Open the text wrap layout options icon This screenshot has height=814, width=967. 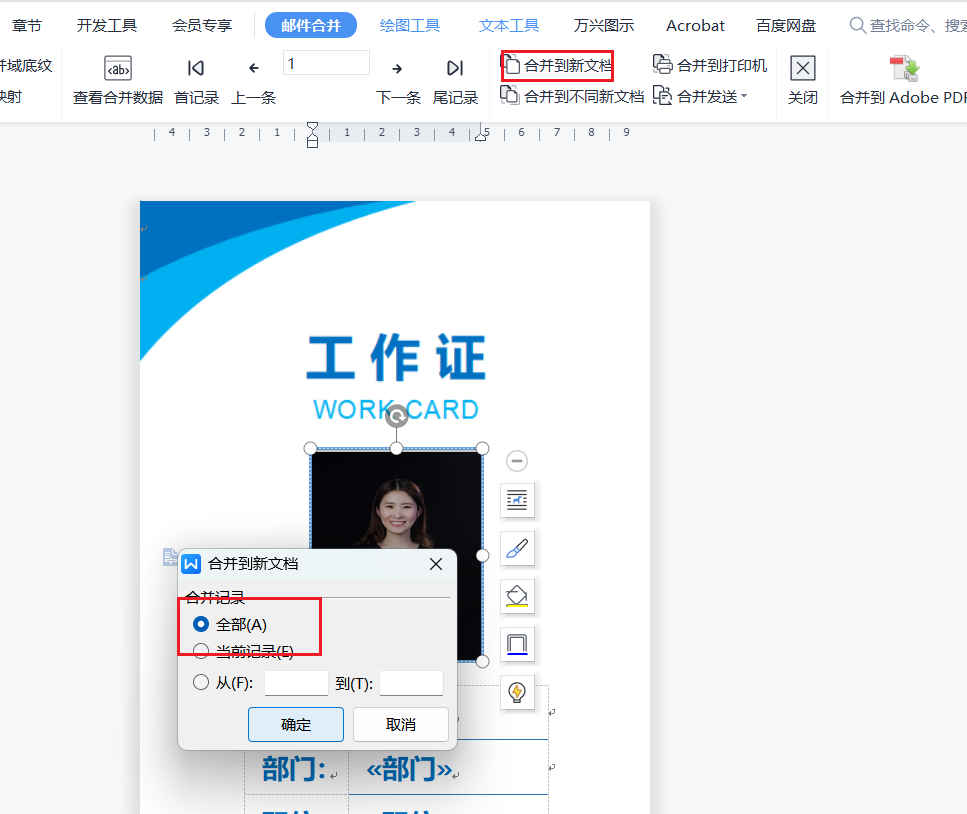pyautogui.click(x=517, y=499)
